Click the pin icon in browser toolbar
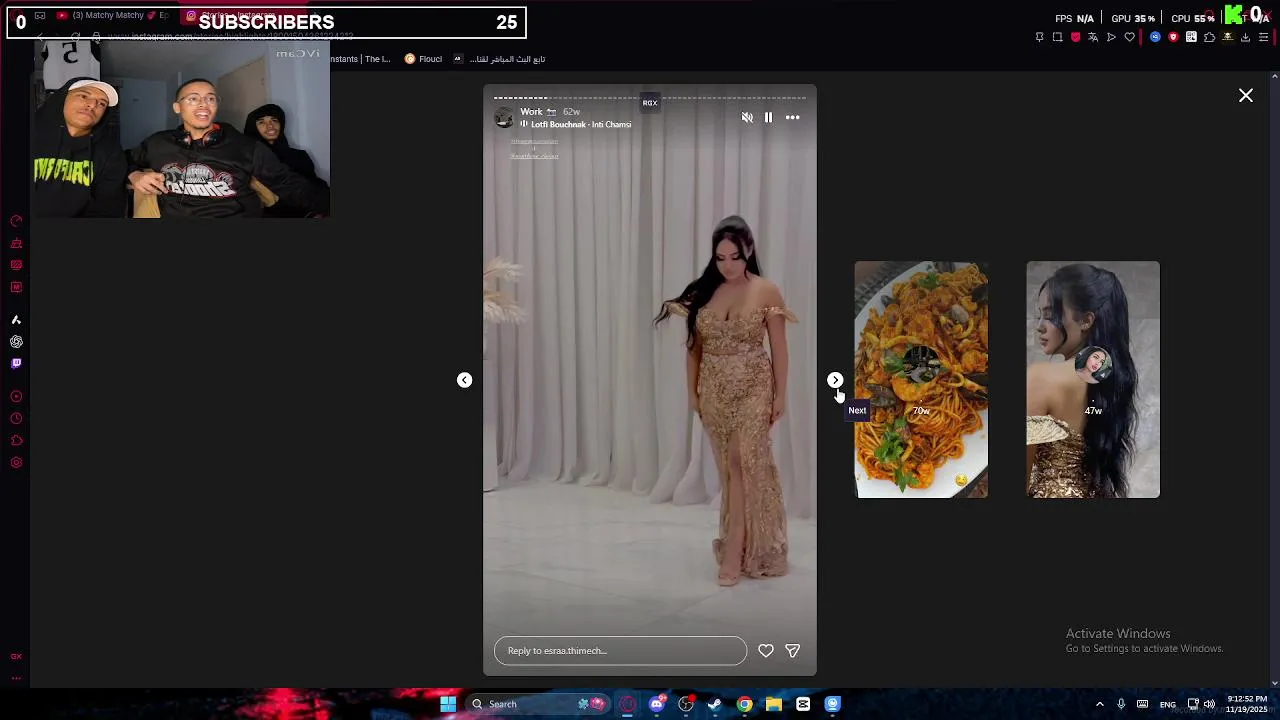Screen dimensions: 1280x720 point(1039,37)
